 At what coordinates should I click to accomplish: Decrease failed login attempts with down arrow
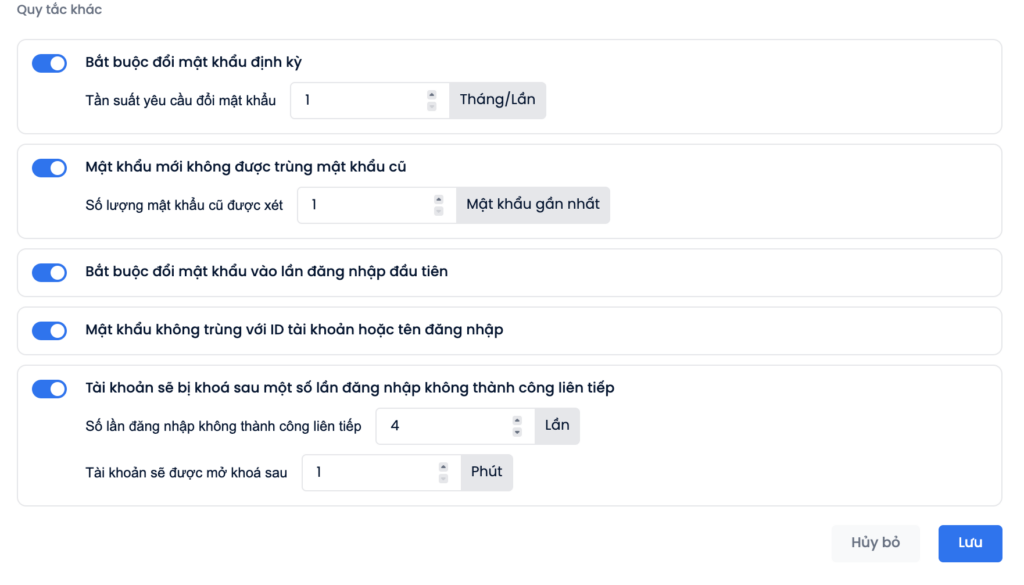pos(517,432)
